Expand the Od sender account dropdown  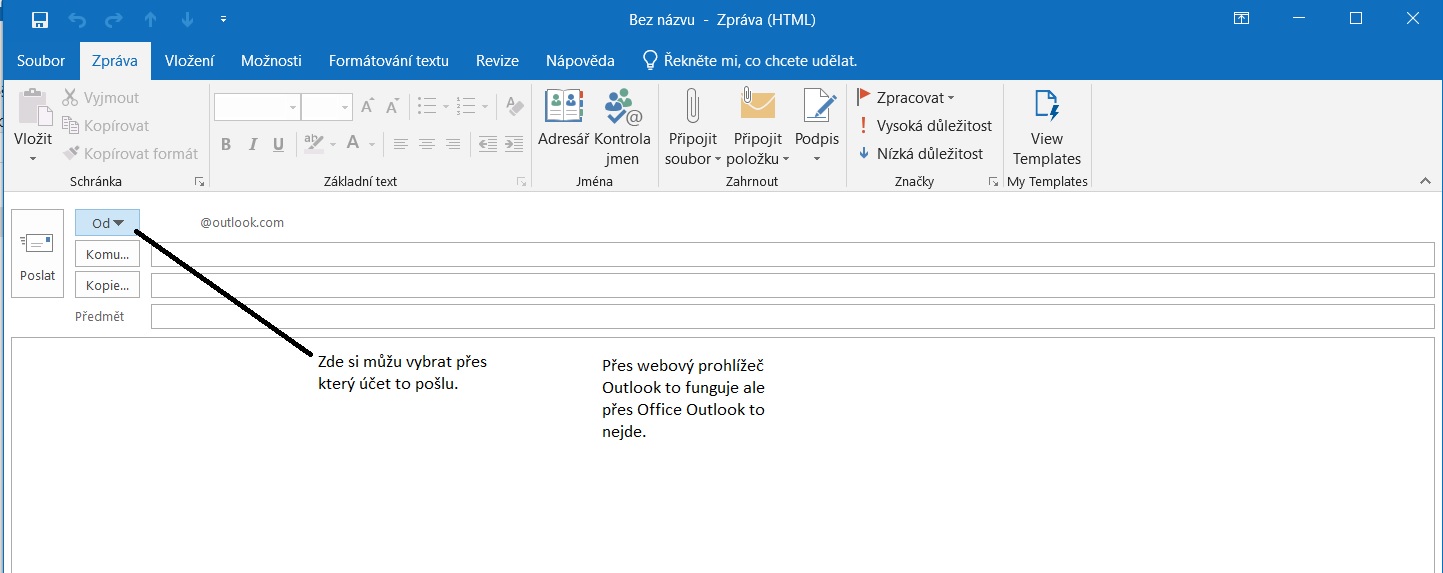pos(107,223)
